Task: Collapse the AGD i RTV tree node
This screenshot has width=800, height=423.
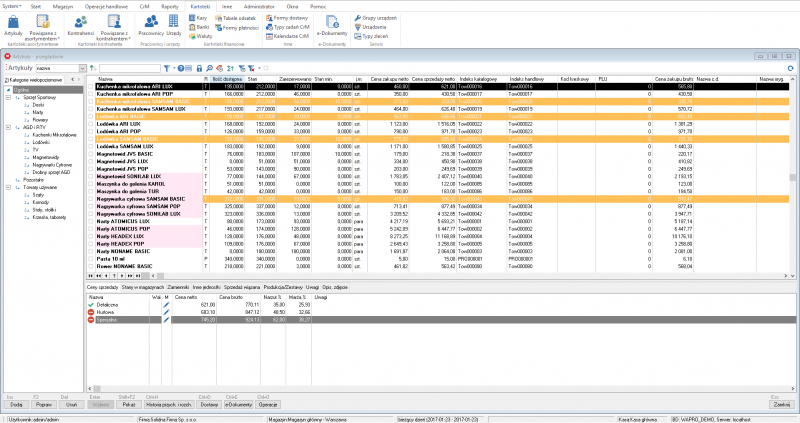Action: tap(7, 126)
